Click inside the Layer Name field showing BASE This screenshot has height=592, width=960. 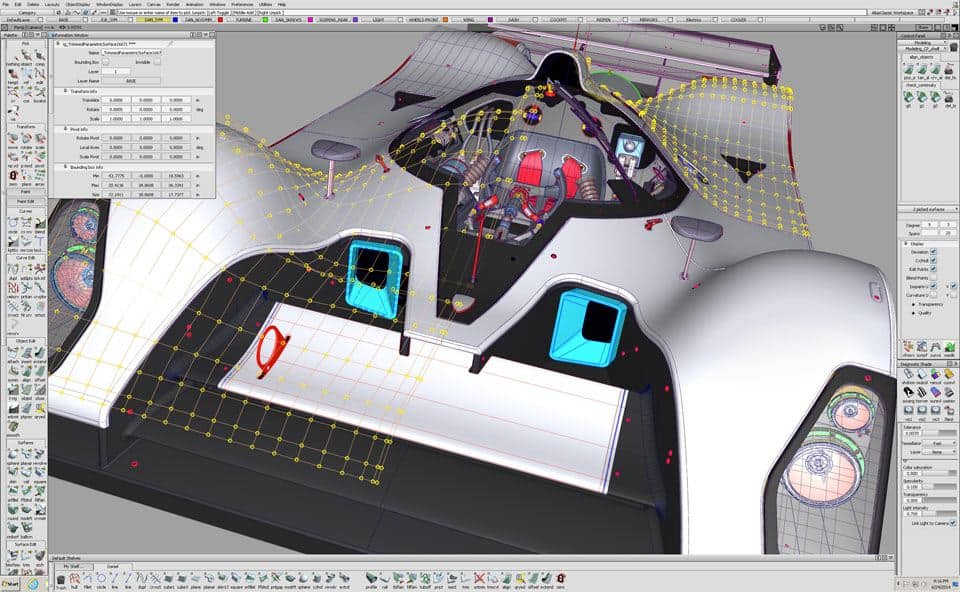coord(130,81)
